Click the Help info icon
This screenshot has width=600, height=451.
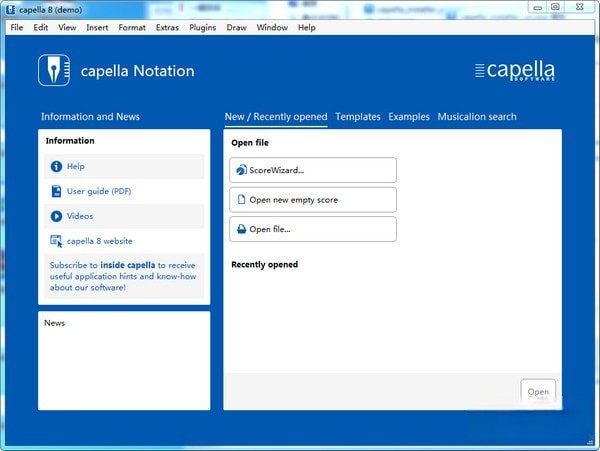coord(56,166)
